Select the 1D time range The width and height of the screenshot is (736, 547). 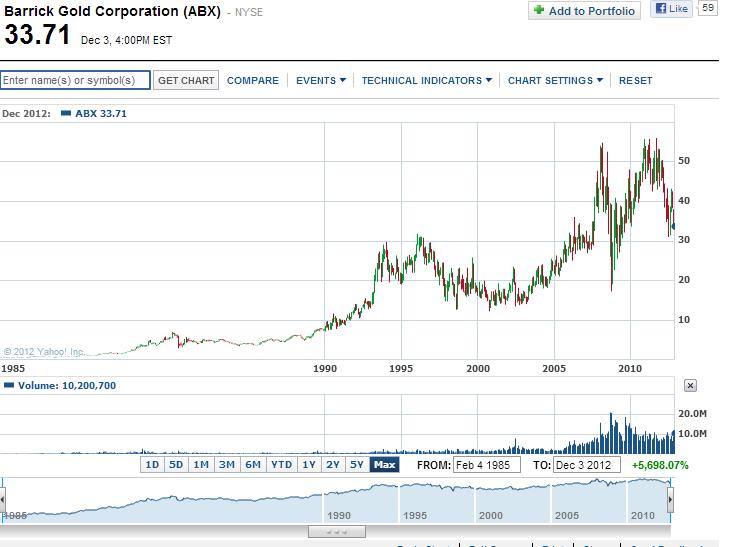point(152,465)
